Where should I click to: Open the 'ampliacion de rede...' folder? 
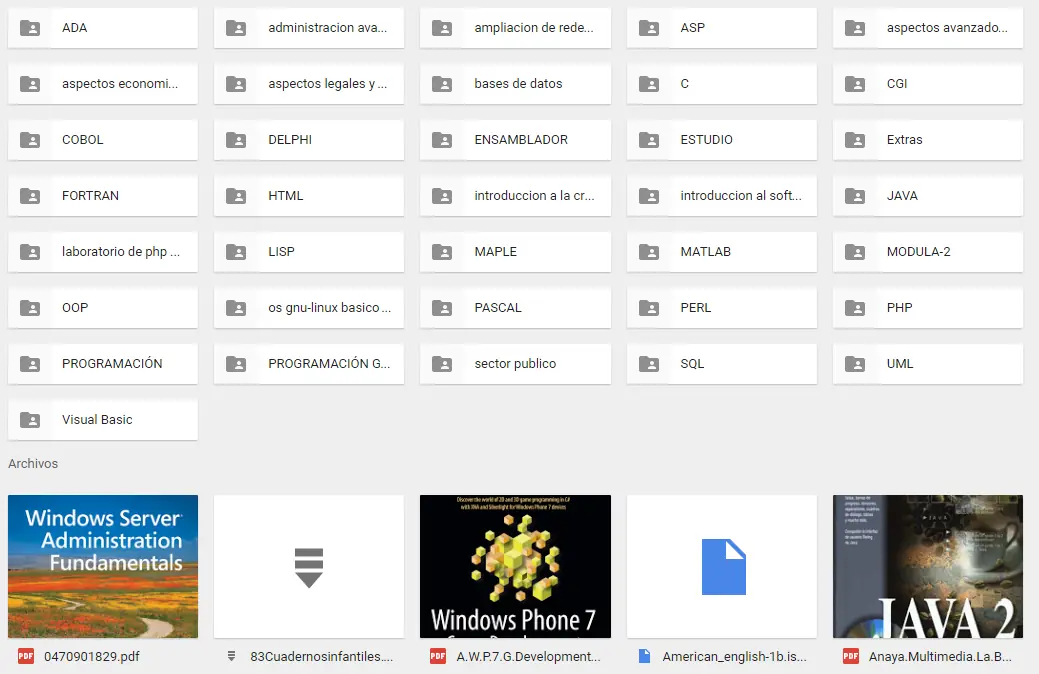pyautogui.click(x=516, y=28)
